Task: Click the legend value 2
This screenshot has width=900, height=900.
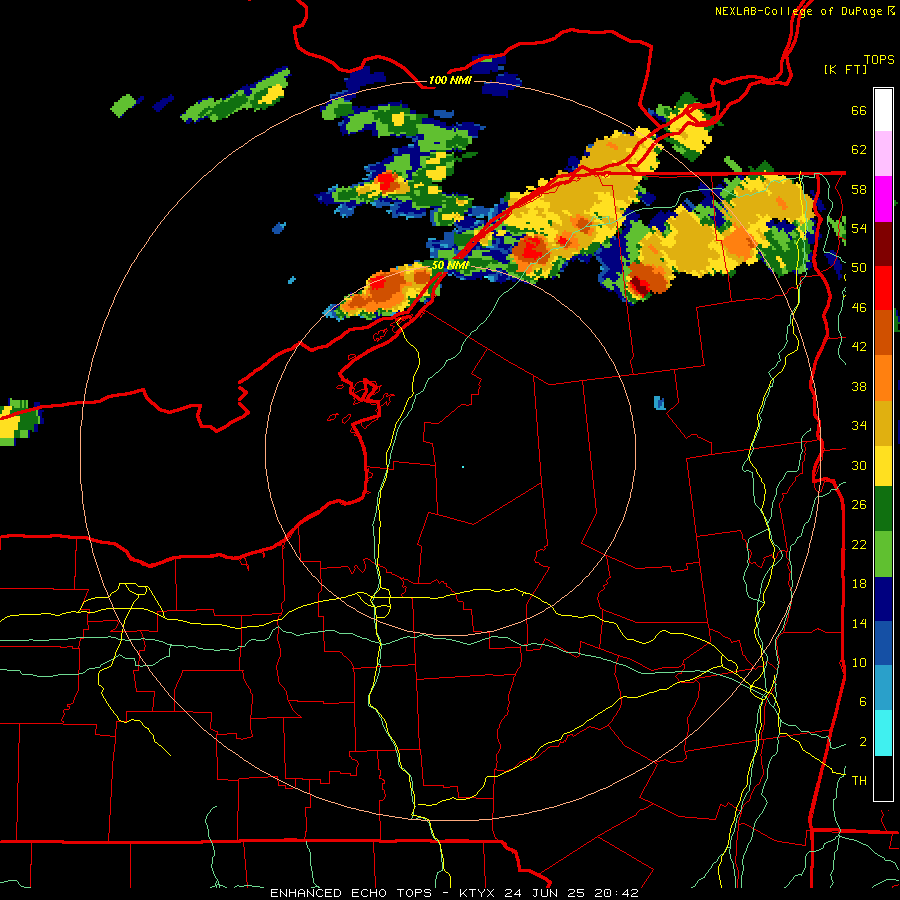Action: (862, 742)
